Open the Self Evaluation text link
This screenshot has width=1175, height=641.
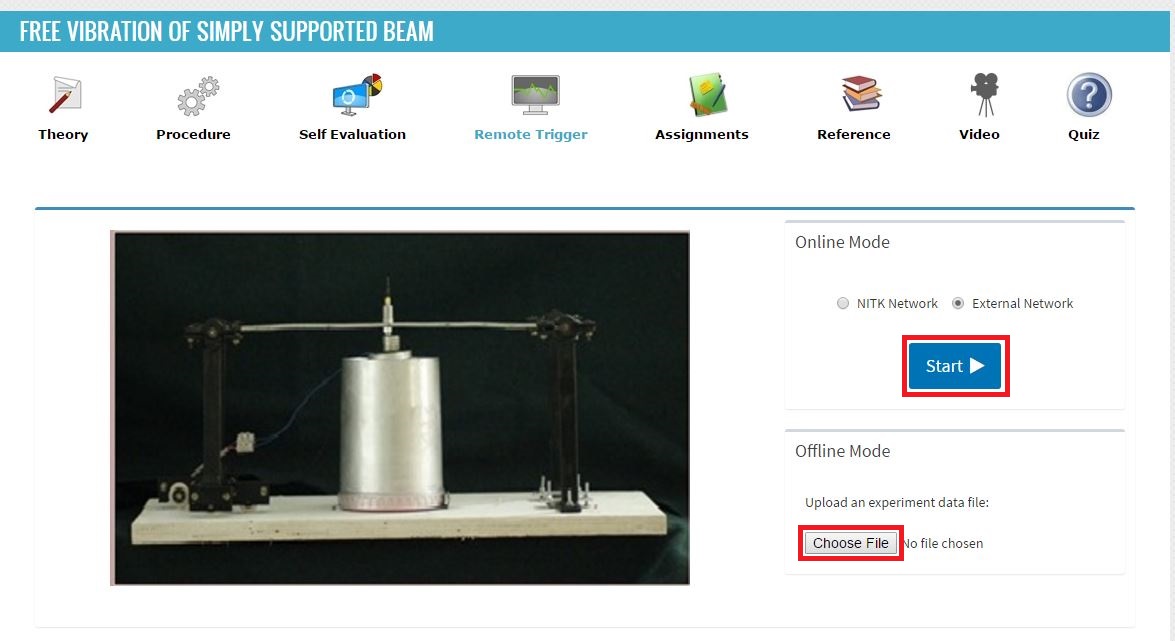click(x=352, y=134)
